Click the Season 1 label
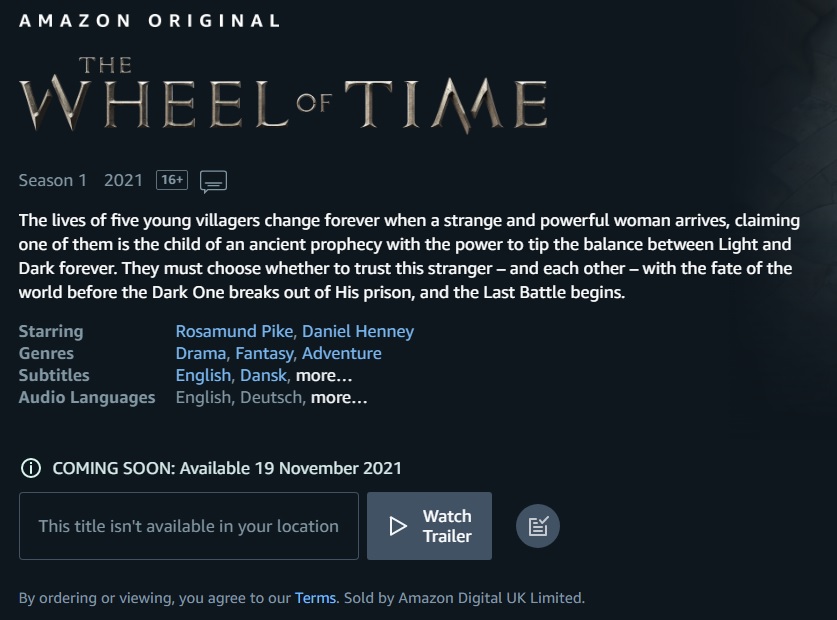837x620 pixels. (x=52, y=180)
